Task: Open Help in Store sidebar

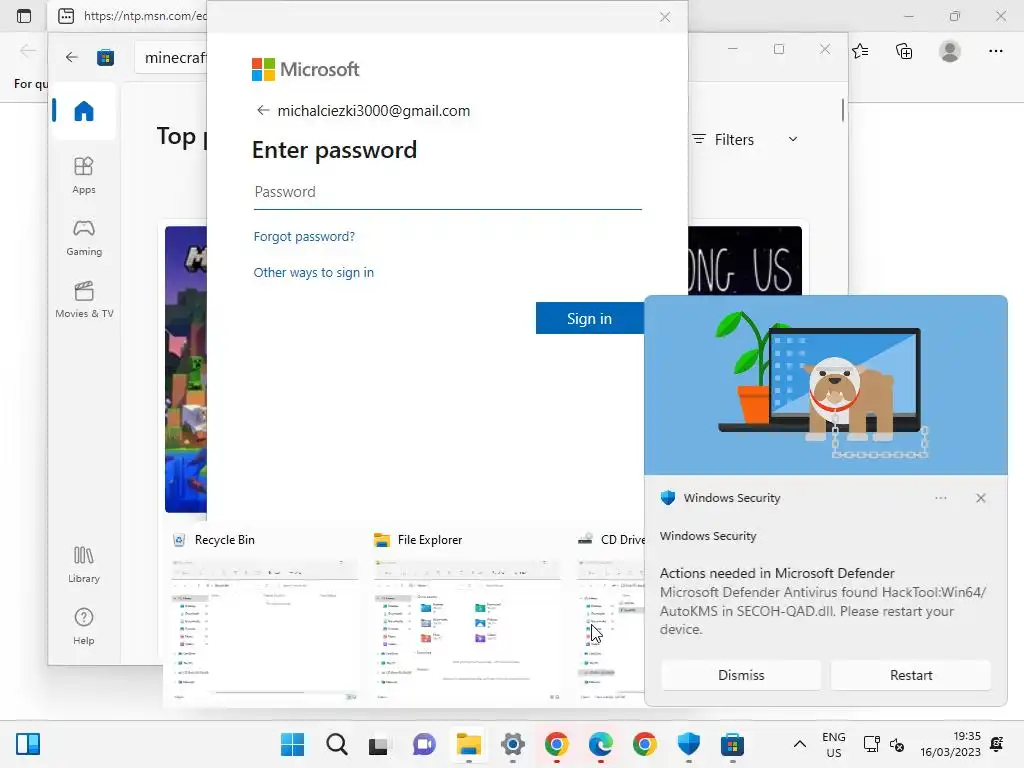Action: 84,627
